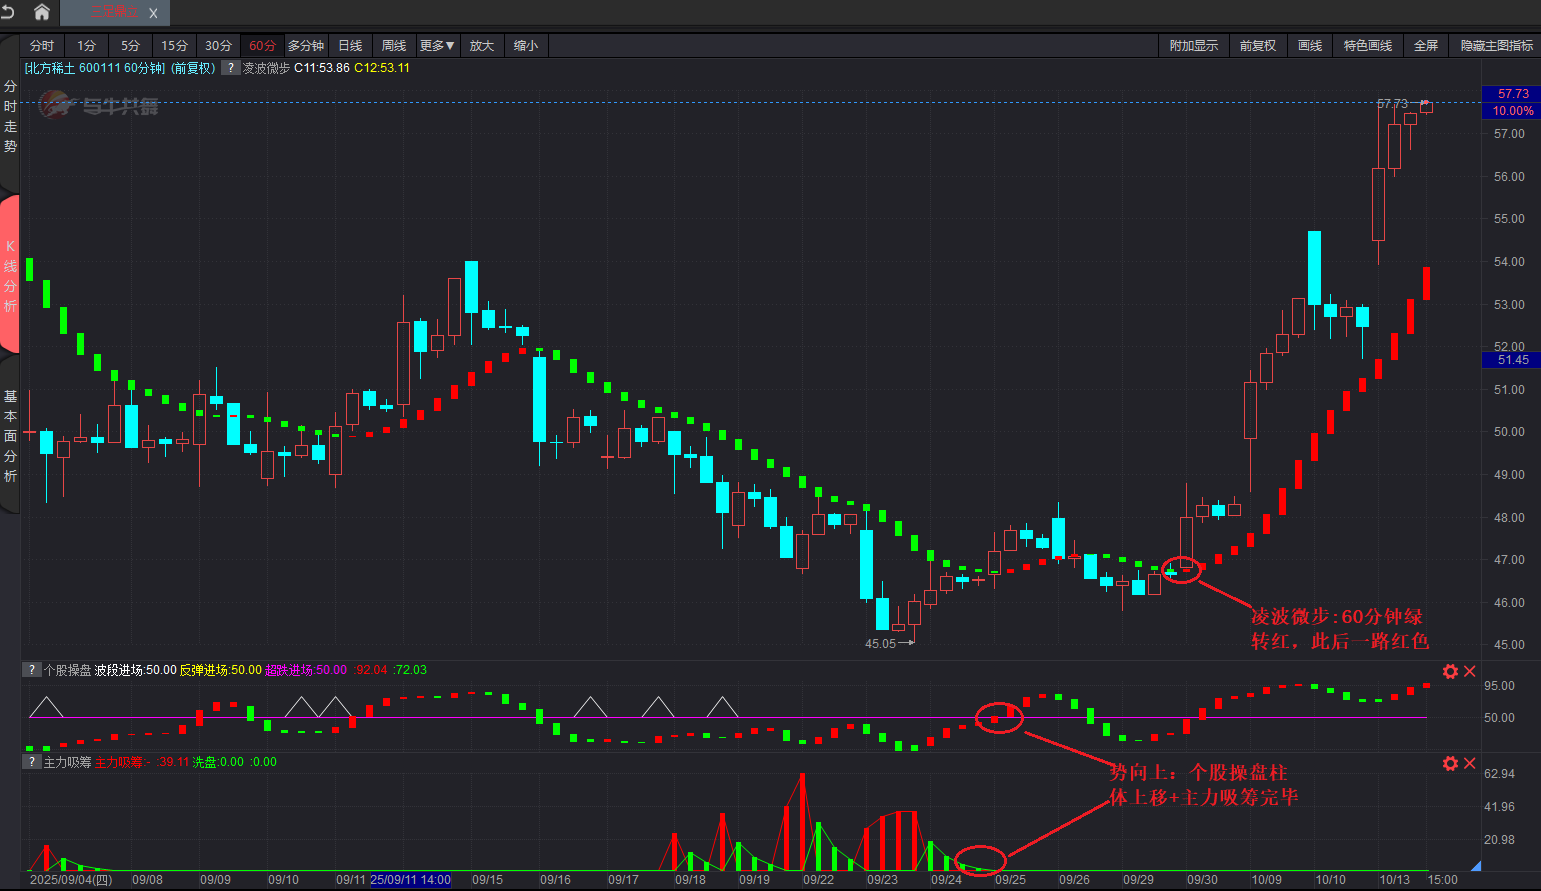Click the back arrow icon
This screenshot has width=1541, height=891.
point(9,12)
